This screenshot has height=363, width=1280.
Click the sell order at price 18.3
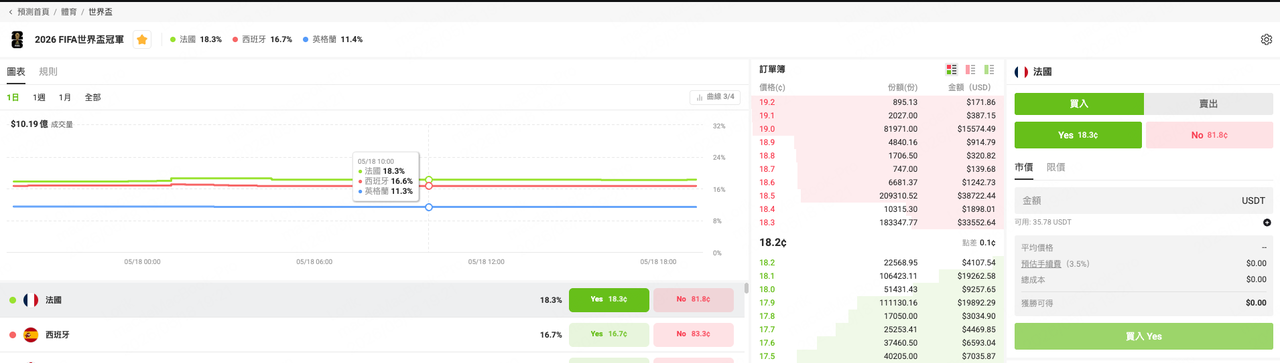[877, 222]
